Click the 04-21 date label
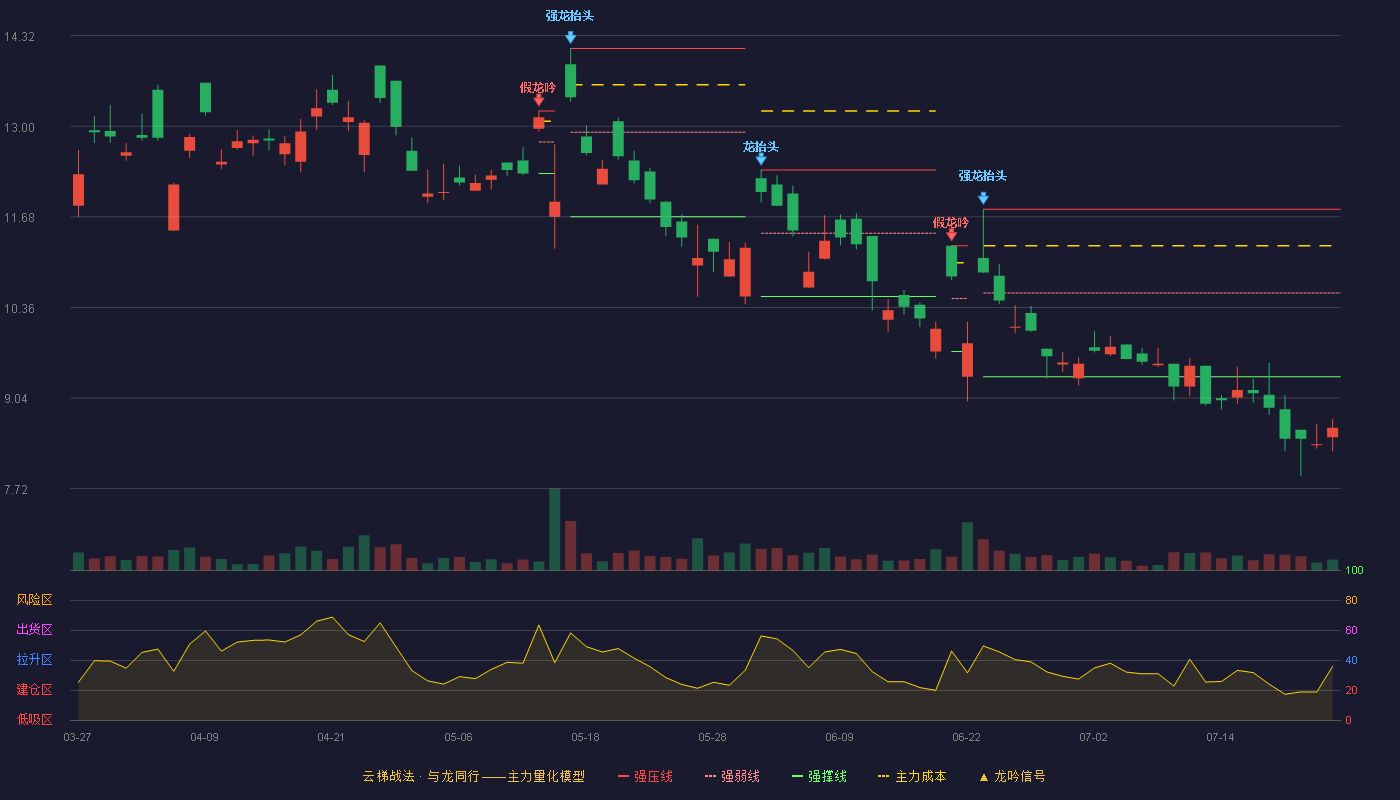 tap(331, 737)
